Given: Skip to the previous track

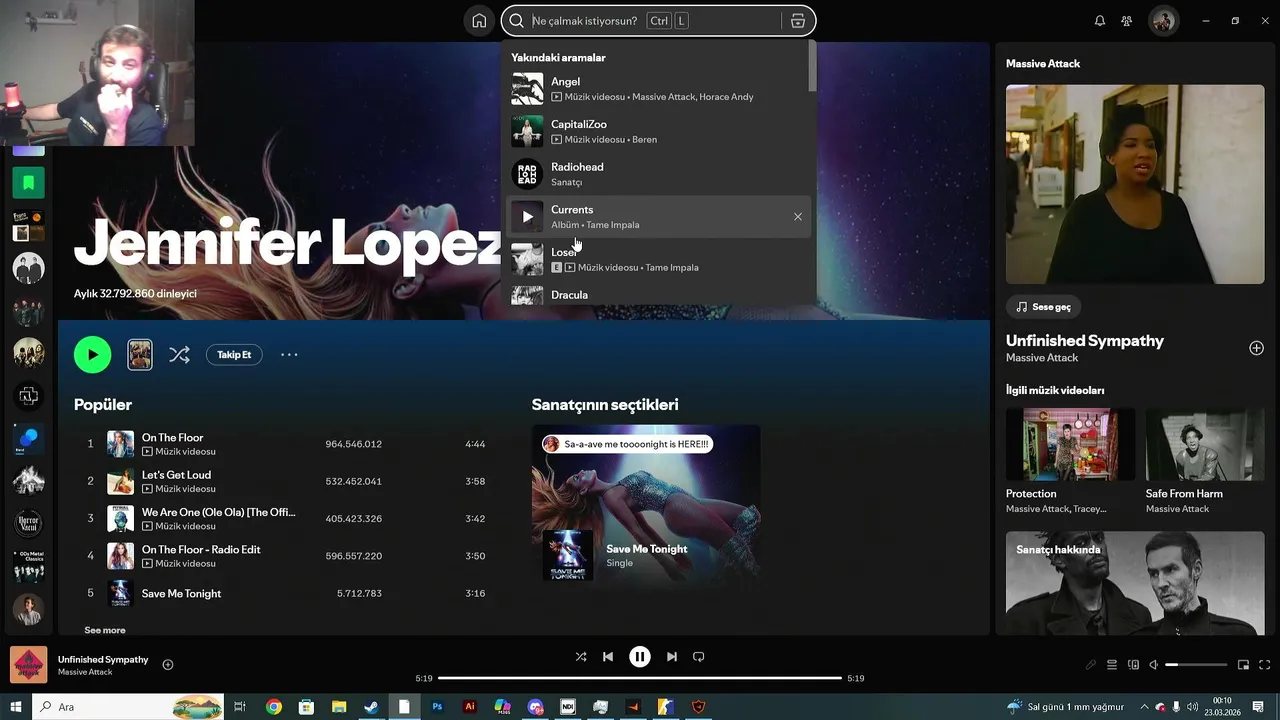Looking at the screenshot, I should click(608, 657).
